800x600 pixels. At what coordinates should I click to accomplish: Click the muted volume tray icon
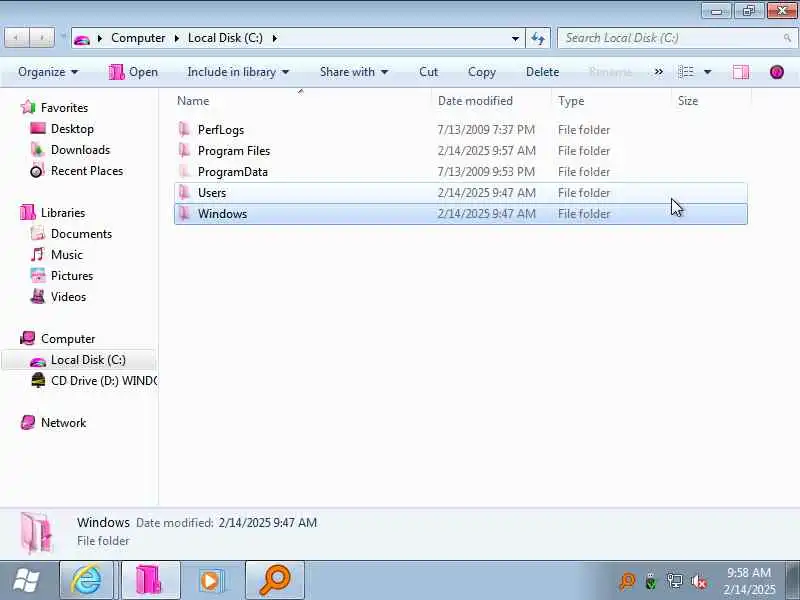(698, 581)
